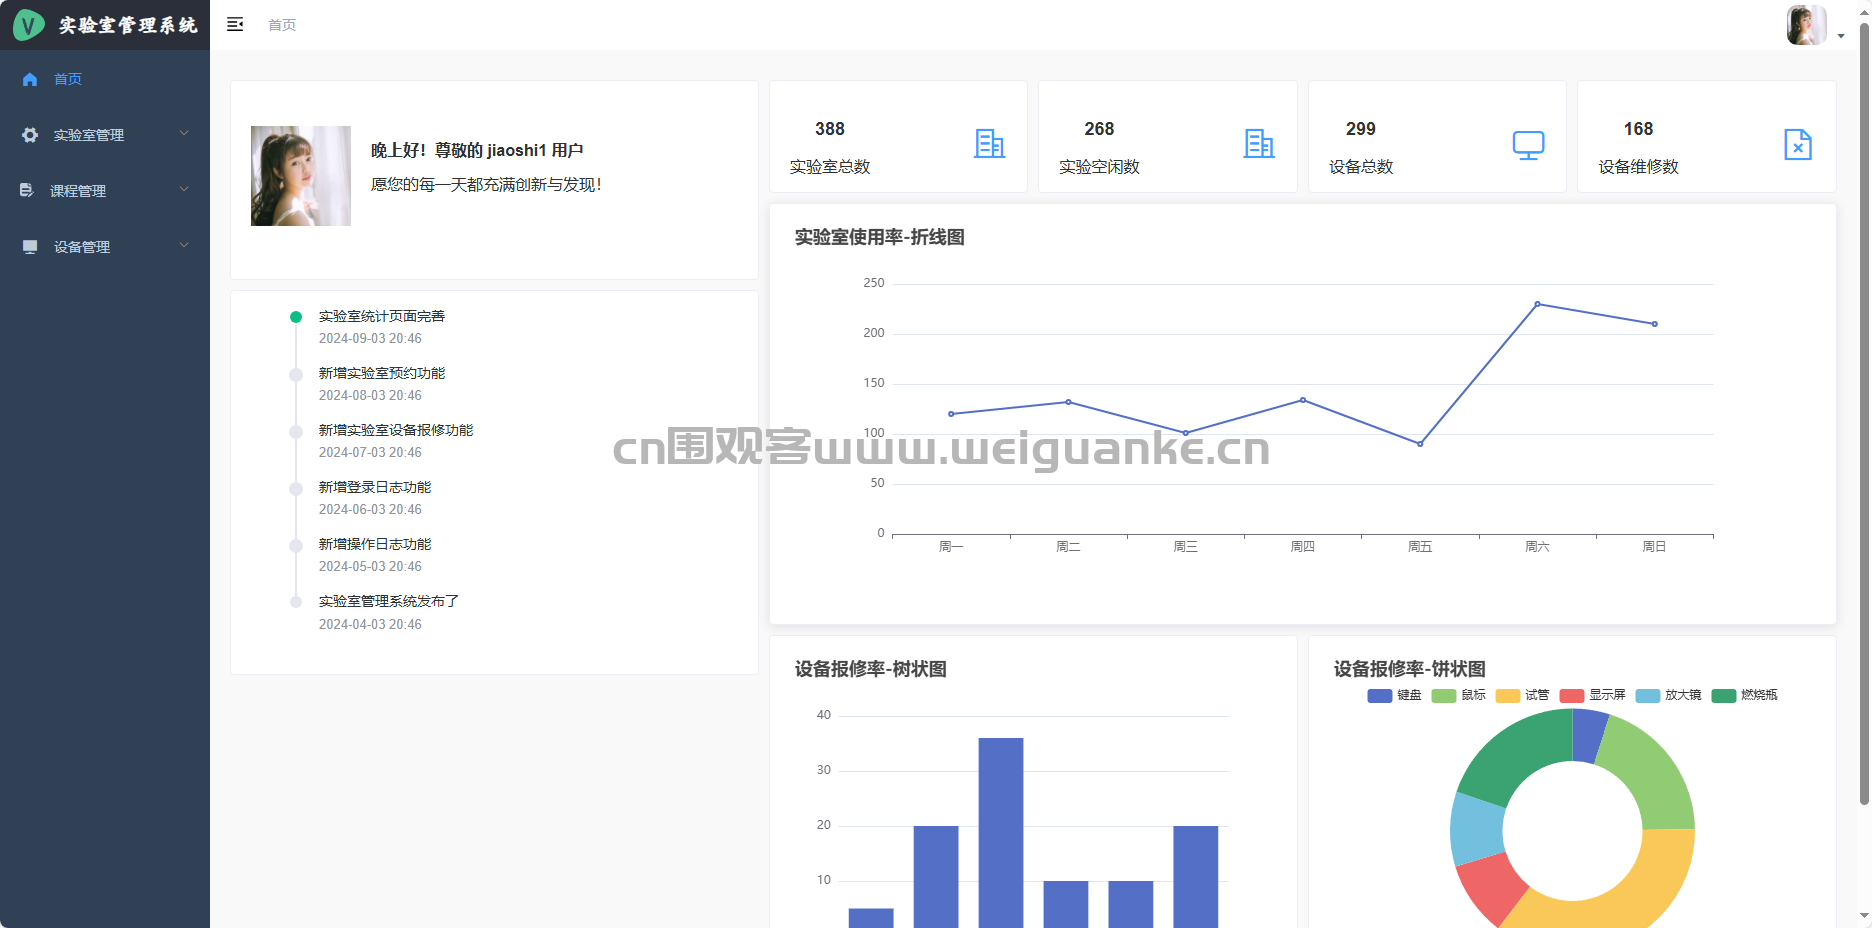Click the building icon on 实验室总数 card

[x=989, y=144]
